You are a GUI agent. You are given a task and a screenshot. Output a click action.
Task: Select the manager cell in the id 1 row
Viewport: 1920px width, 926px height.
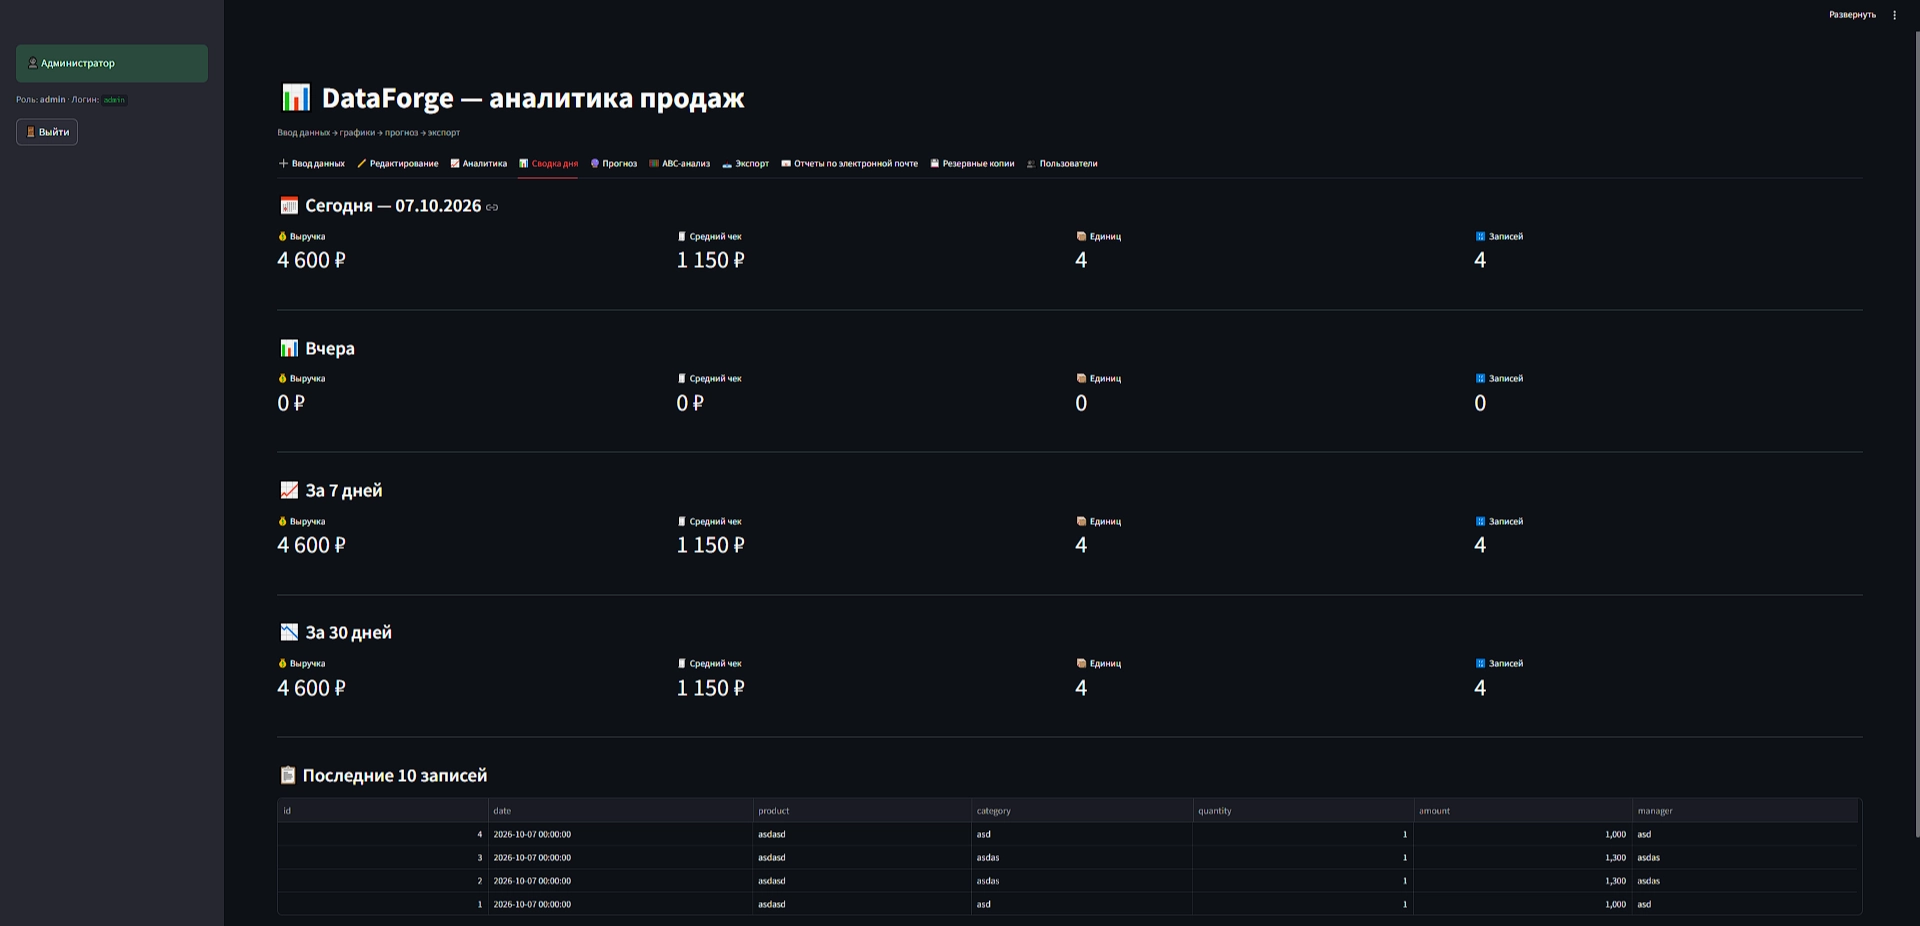click(1745, 904)
